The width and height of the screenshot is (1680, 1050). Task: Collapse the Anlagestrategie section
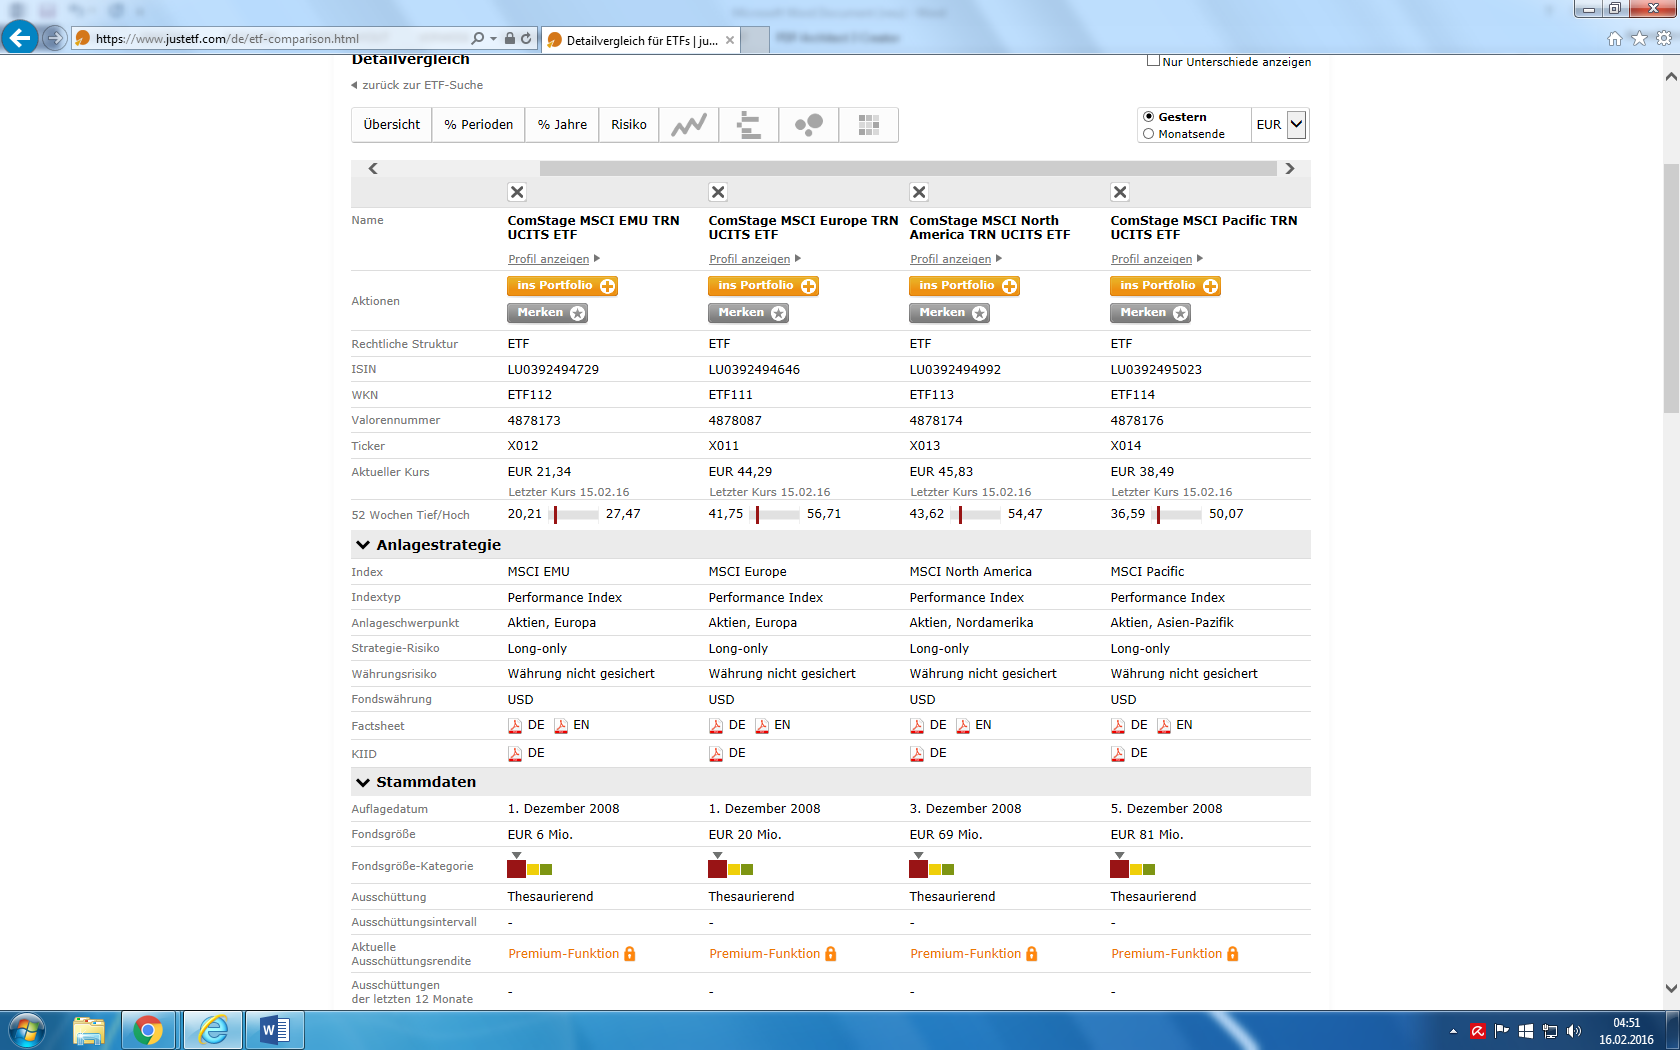coord(363,545)
